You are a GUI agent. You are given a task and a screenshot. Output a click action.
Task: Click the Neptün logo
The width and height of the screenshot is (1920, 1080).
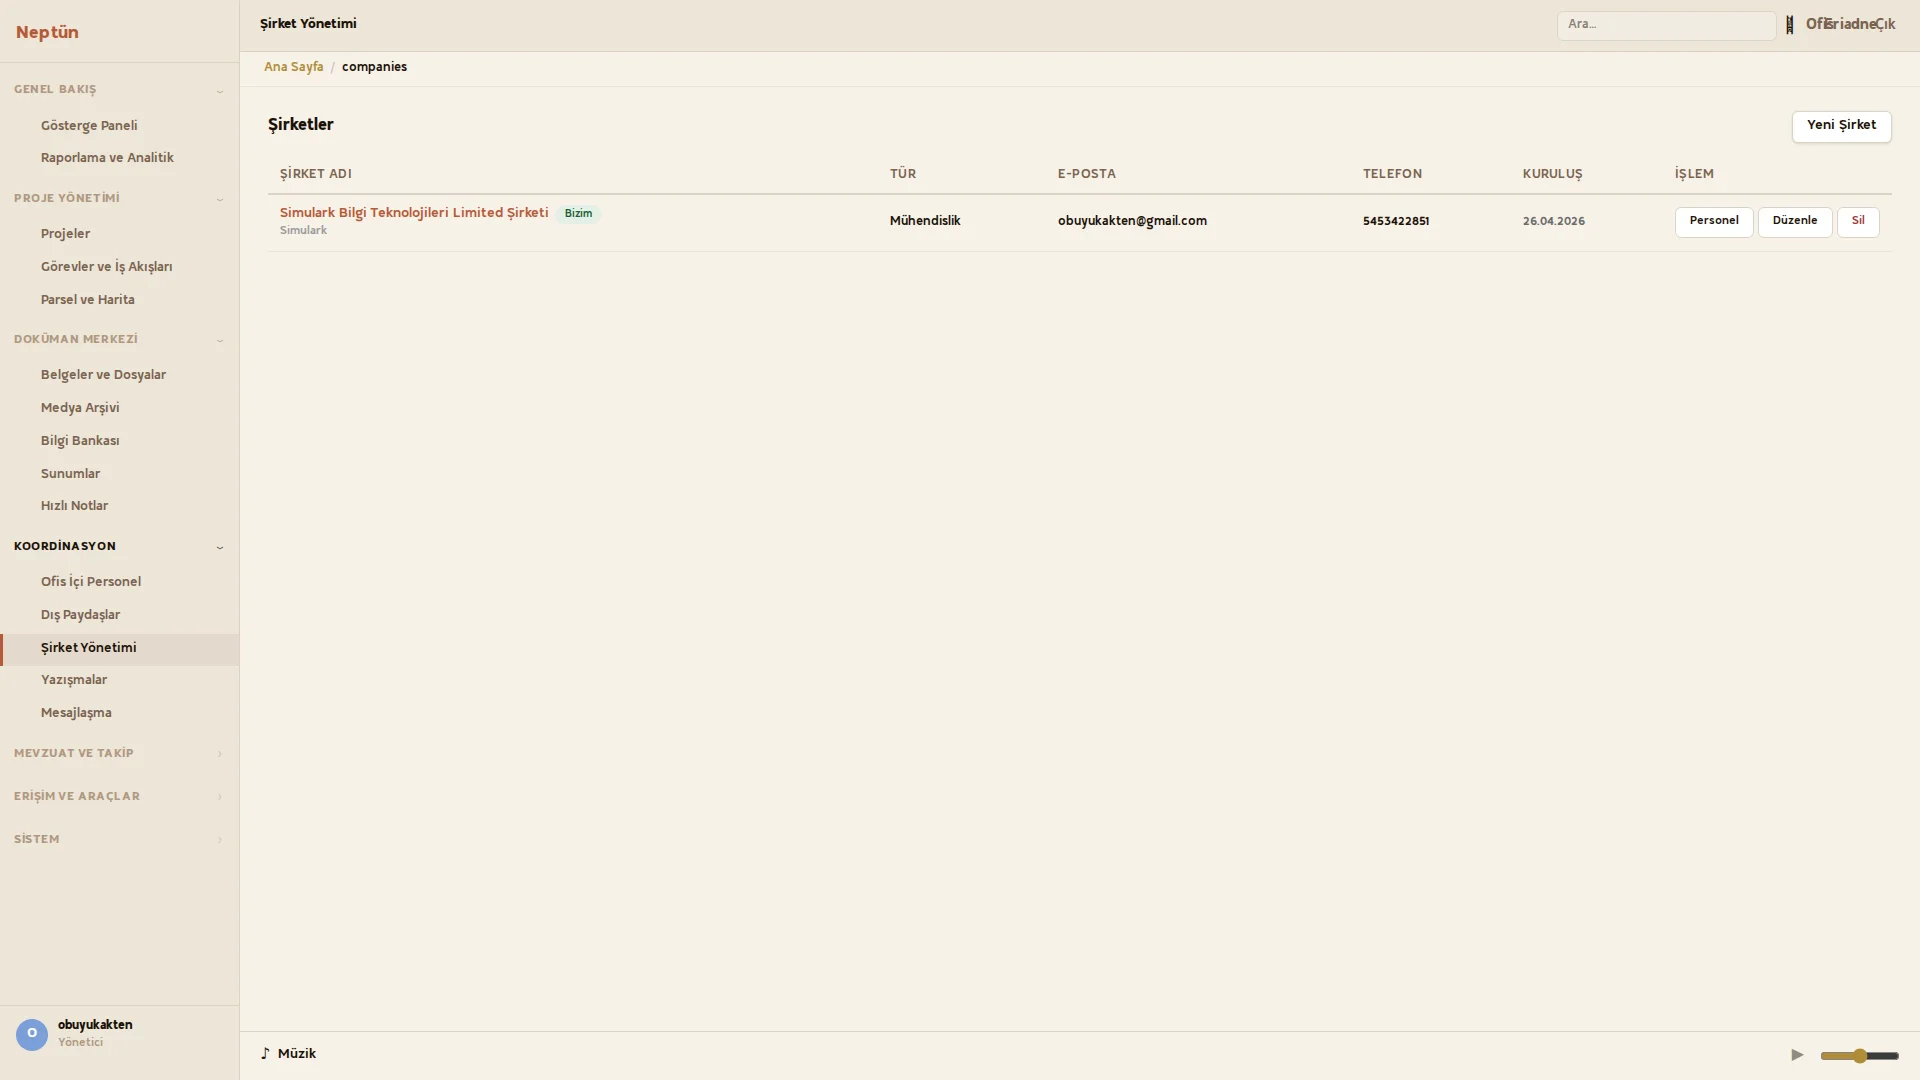pyautogui.click(x=47, y=32)
